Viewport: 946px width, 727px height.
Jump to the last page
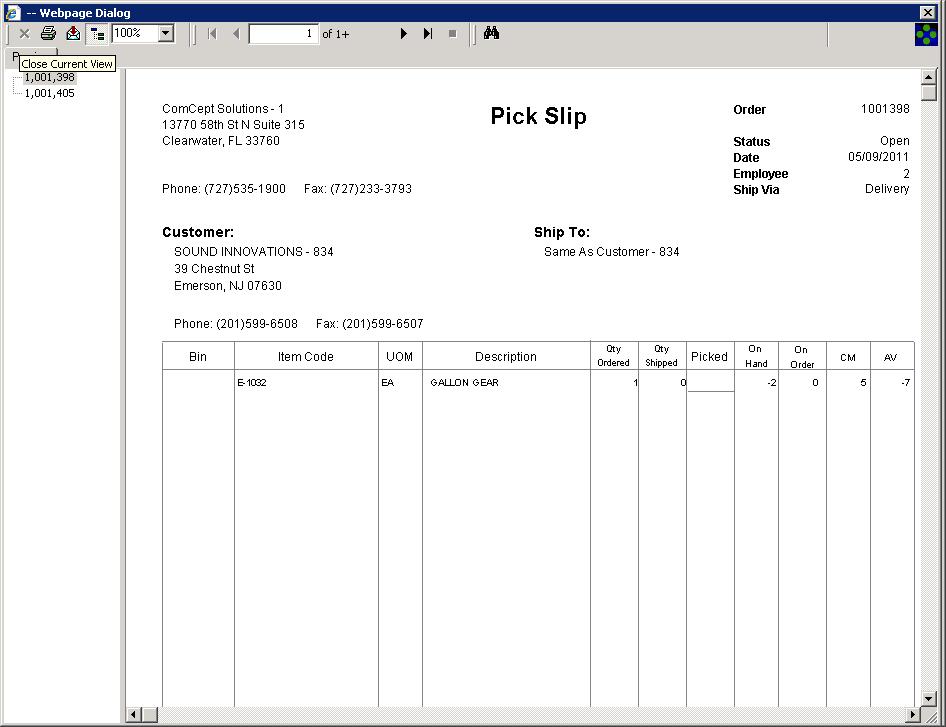tap(428, 34)
